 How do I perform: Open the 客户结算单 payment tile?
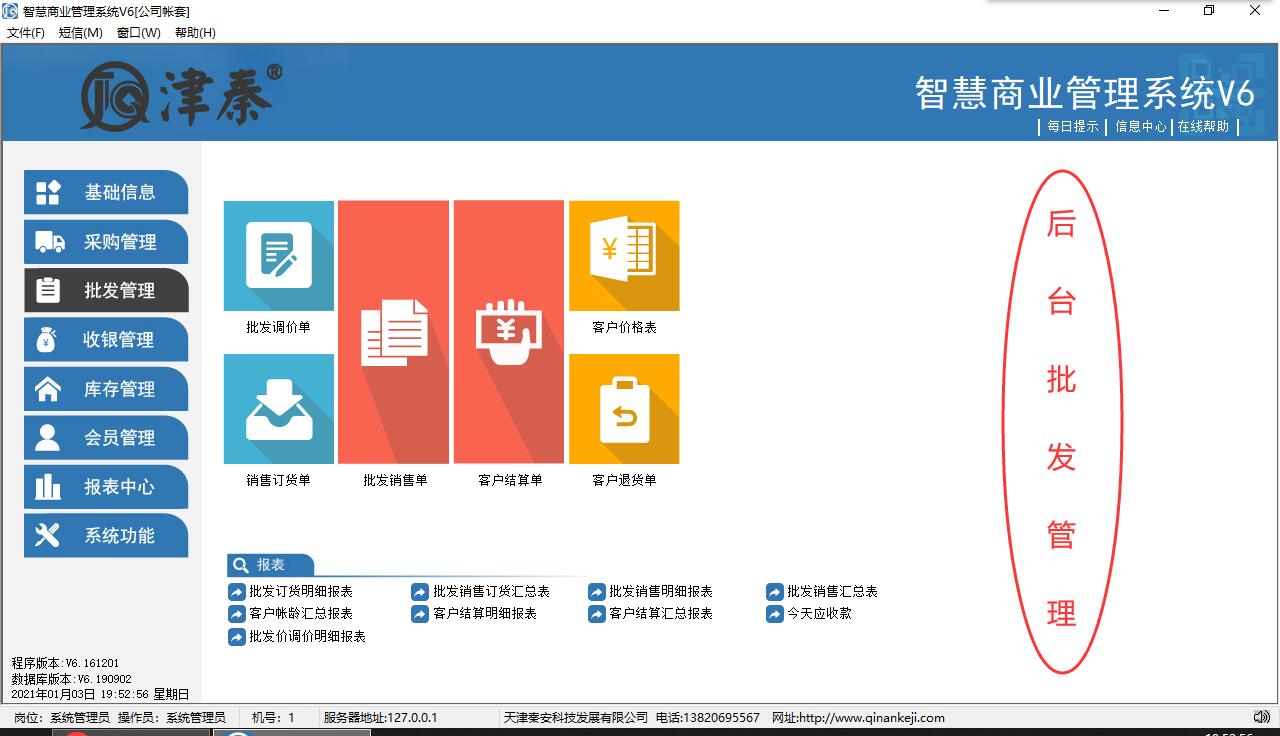509,332
